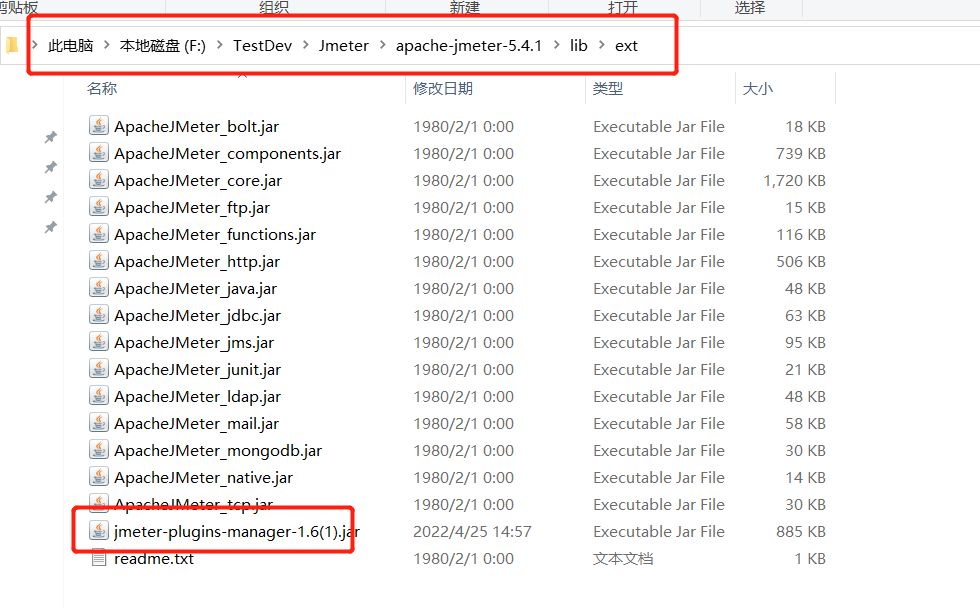Click the folder icon in address bar

click(12, 45)
